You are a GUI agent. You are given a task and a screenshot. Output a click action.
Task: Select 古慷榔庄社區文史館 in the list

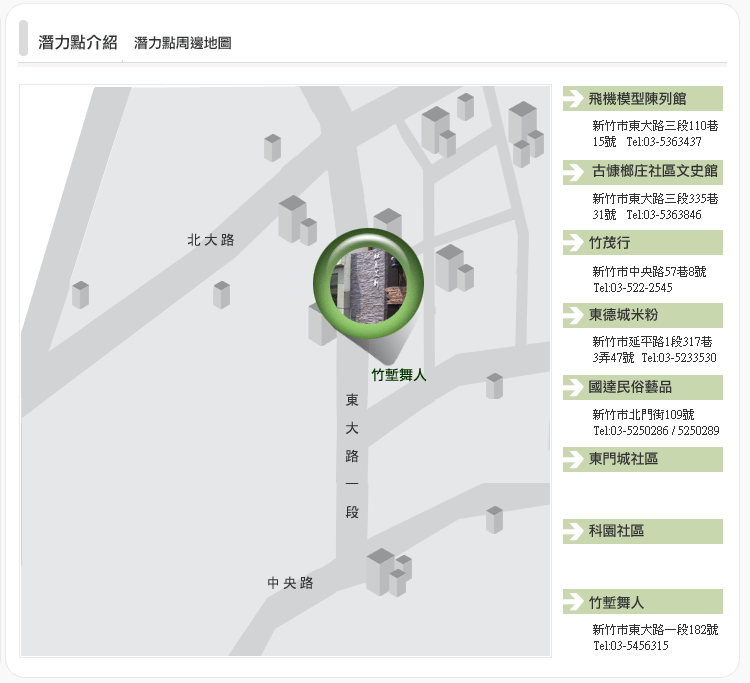pyautogui.click(x=642, y=172)
